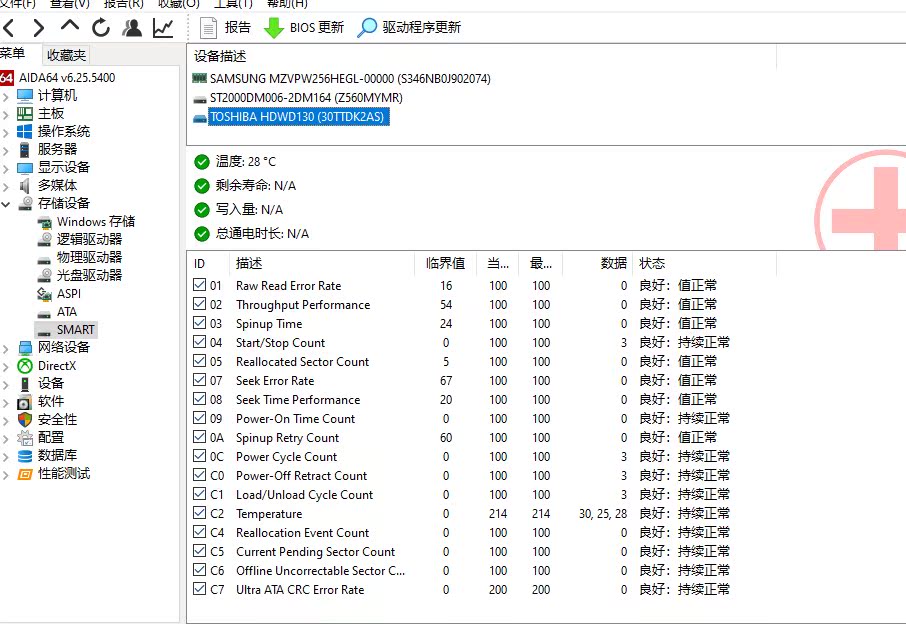Open 光盘驱动器 tree icon
Viewport: 906px width, 624px height.
tap(44, 275)
